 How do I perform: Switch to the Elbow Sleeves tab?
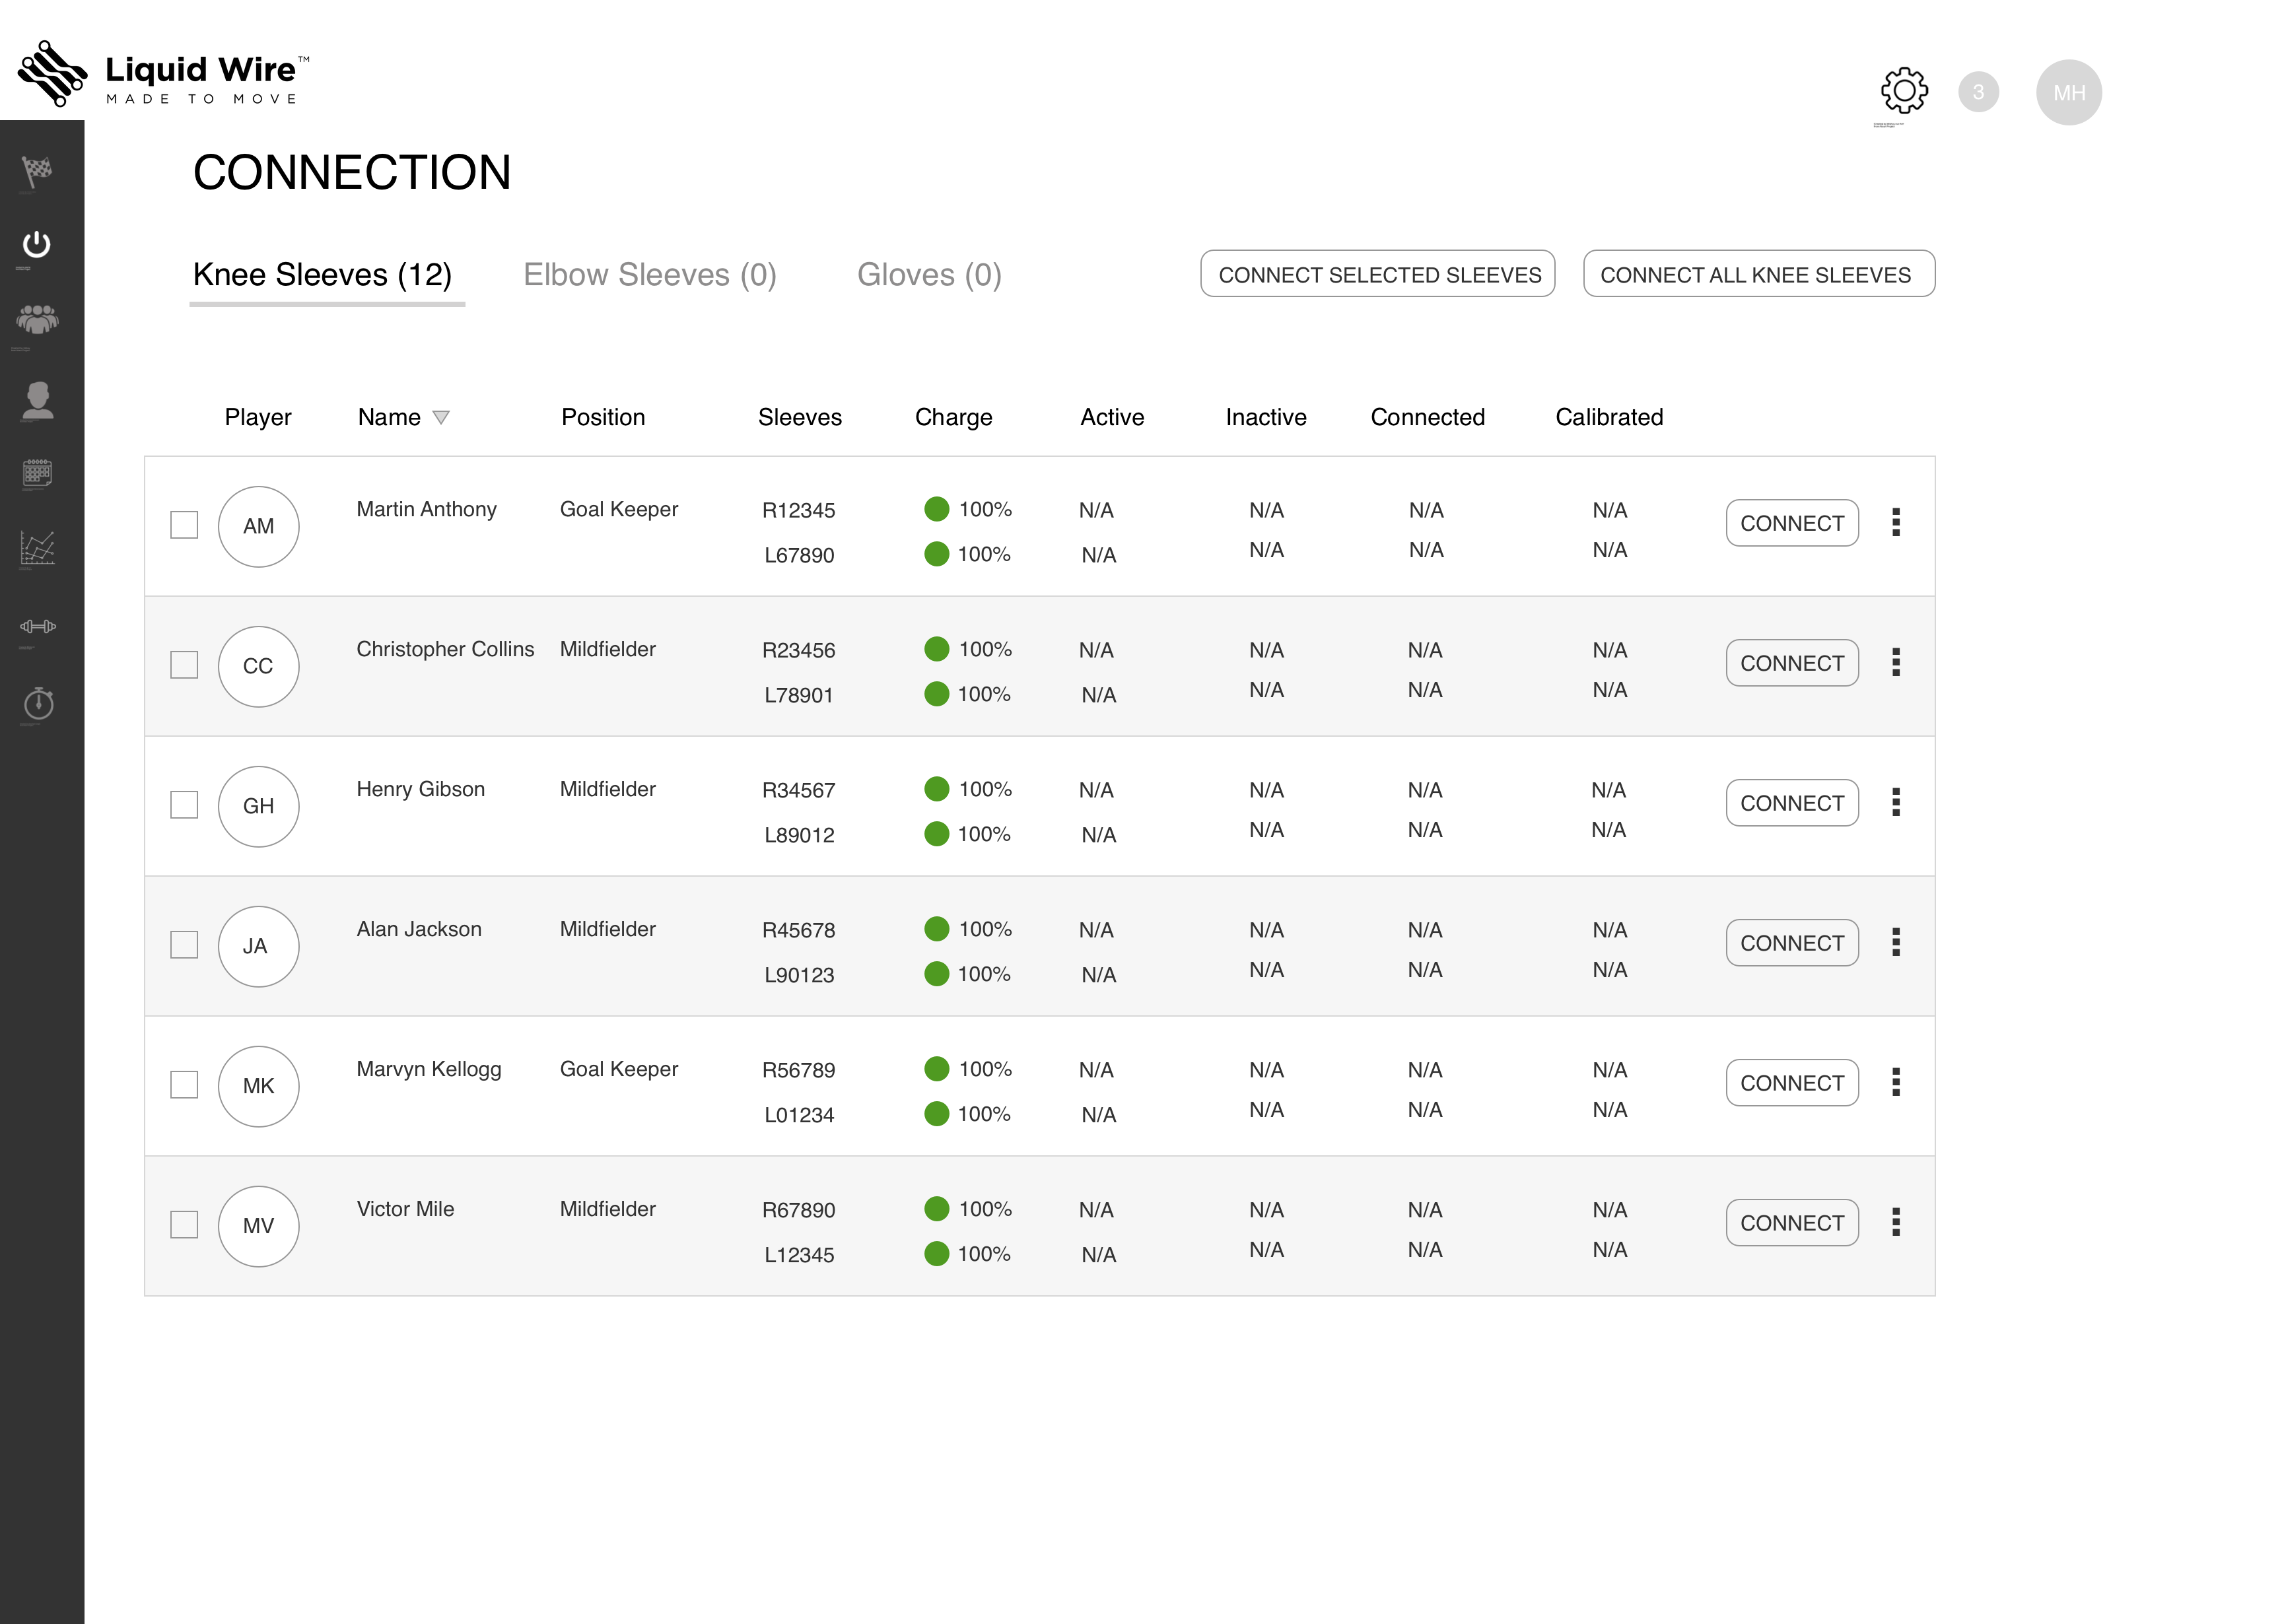tap(650, 275)
